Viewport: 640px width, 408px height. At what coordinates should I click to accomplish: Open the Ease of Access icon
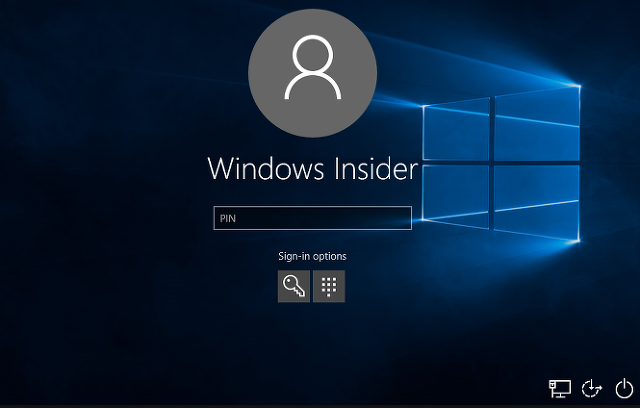coord(591,388)
